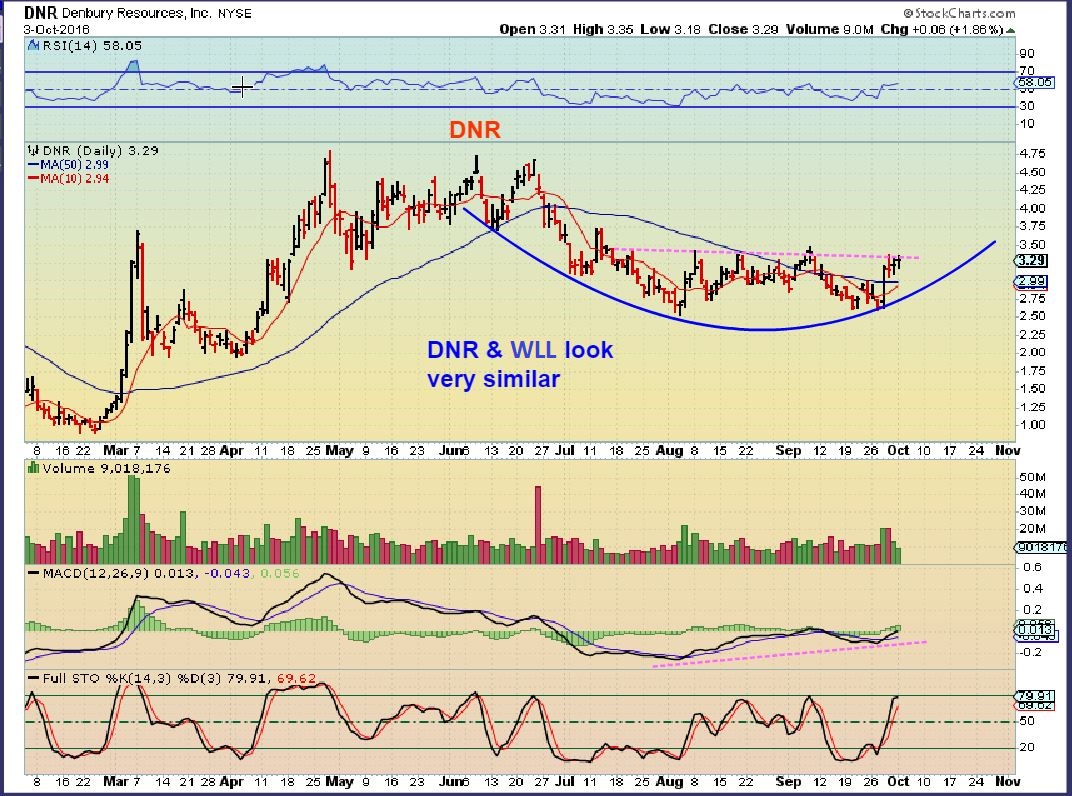Click the blue 'MA(50) 2.99' legend
The image size is (1072, 796).
[x=68, y=164]
